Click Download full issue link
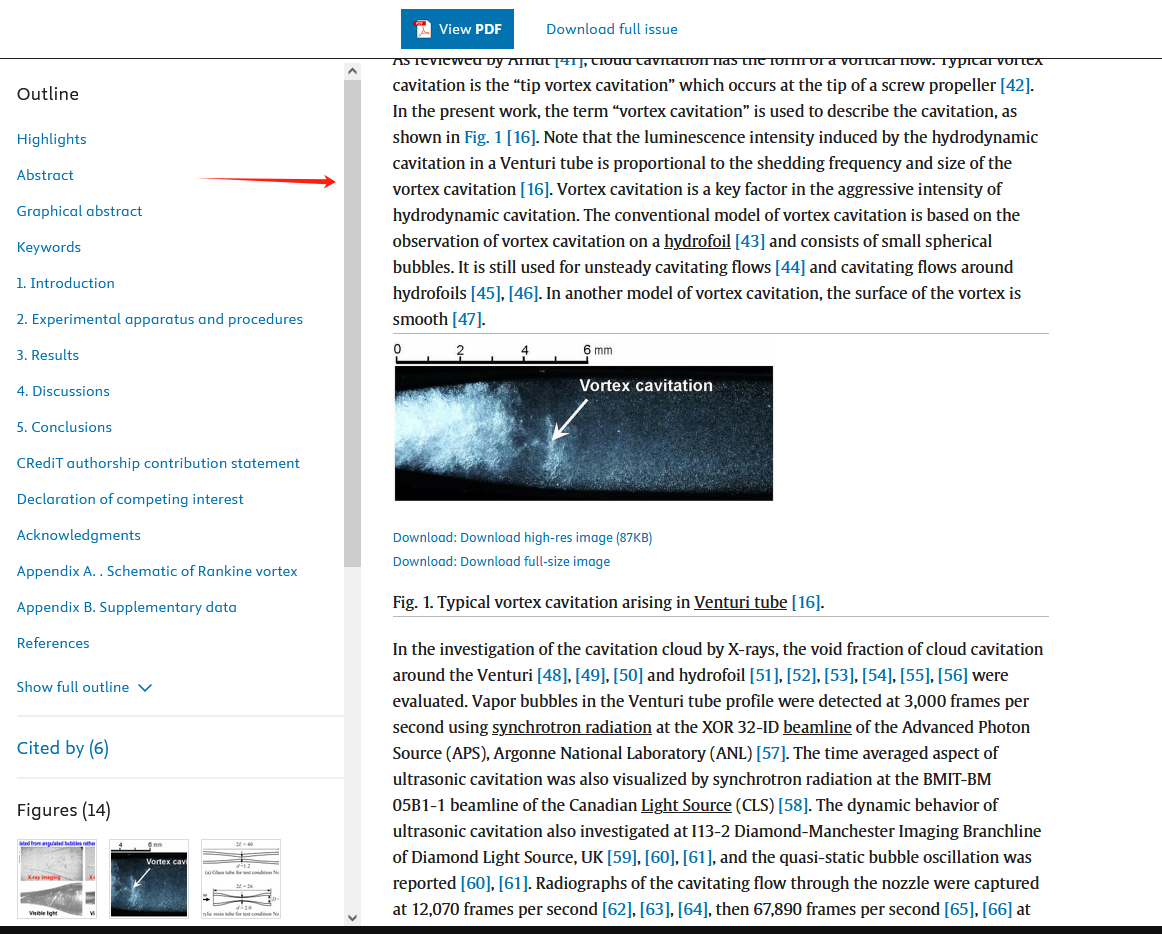The height and width of the screenshot is (934, 1162). coord(611,29)
